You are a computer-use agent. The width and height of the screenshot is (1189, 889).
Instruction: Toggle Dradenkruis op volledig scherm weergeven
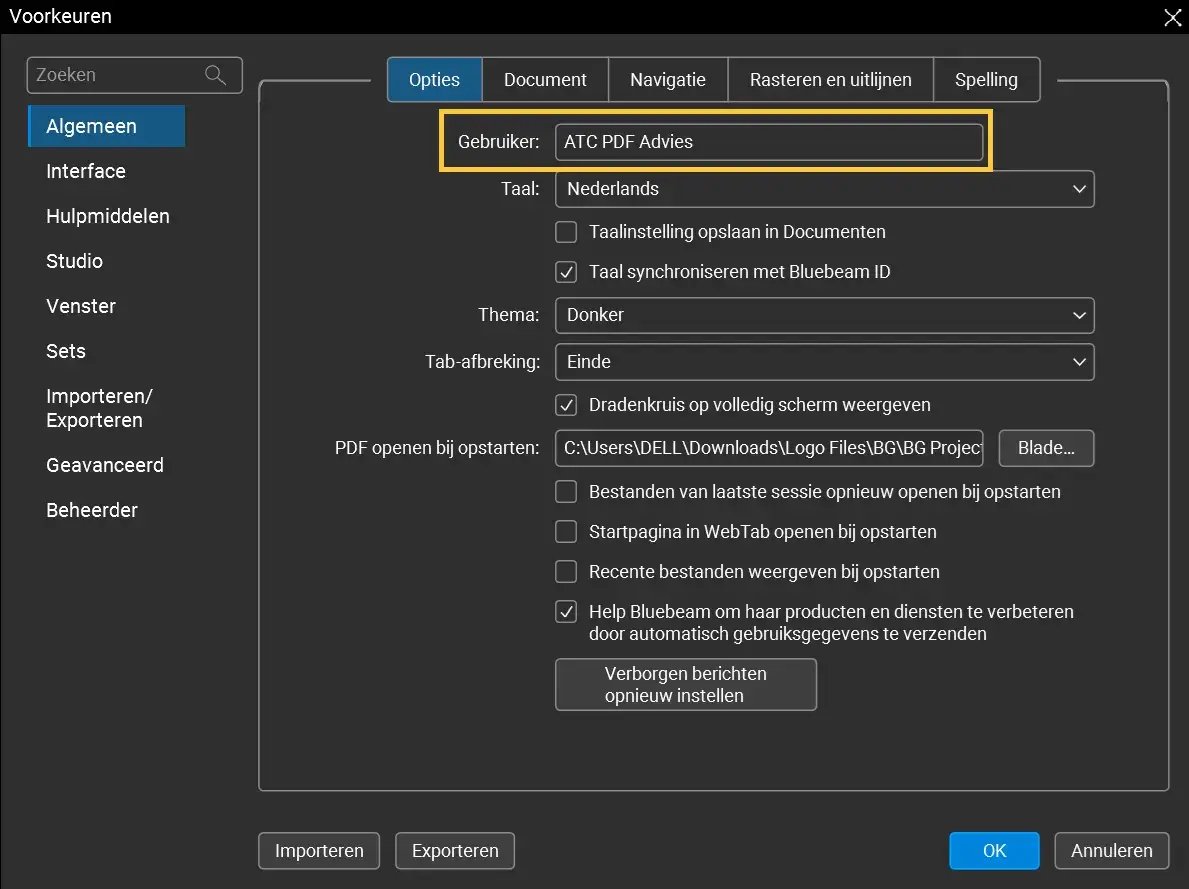pos(566,405)
